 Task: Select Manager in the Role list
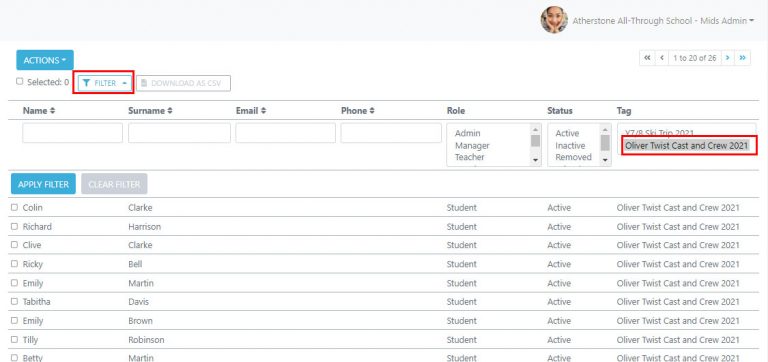(472, 145)
